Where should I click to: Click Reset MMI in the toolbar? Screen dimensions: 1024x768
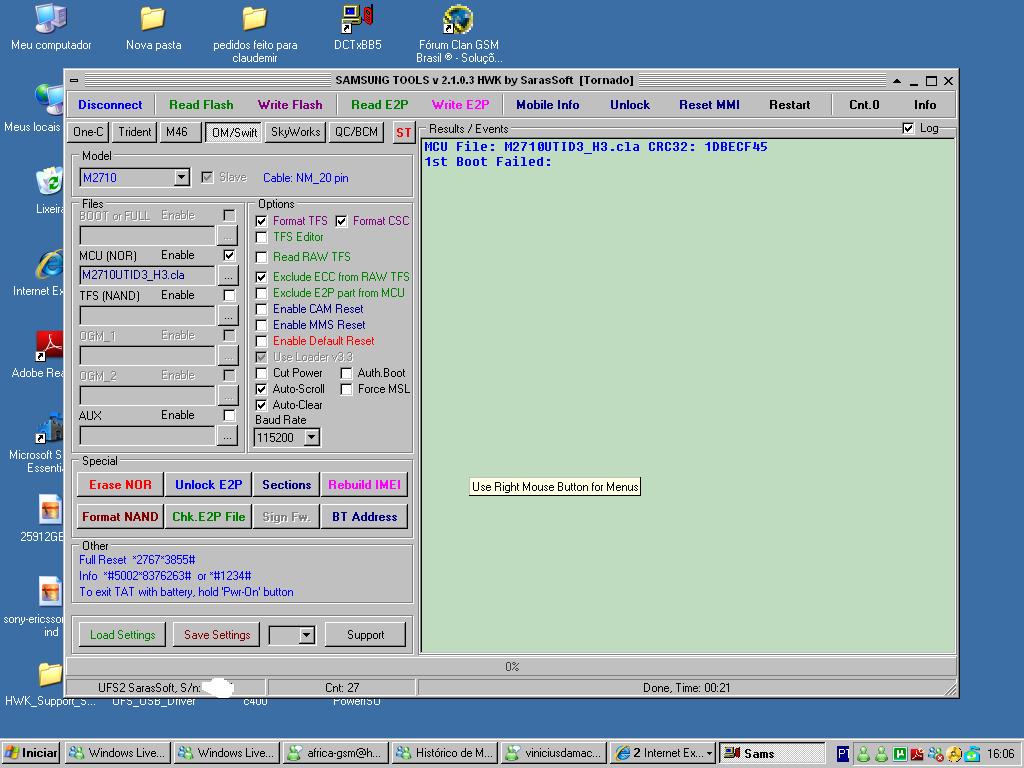[x=709, y=104]
